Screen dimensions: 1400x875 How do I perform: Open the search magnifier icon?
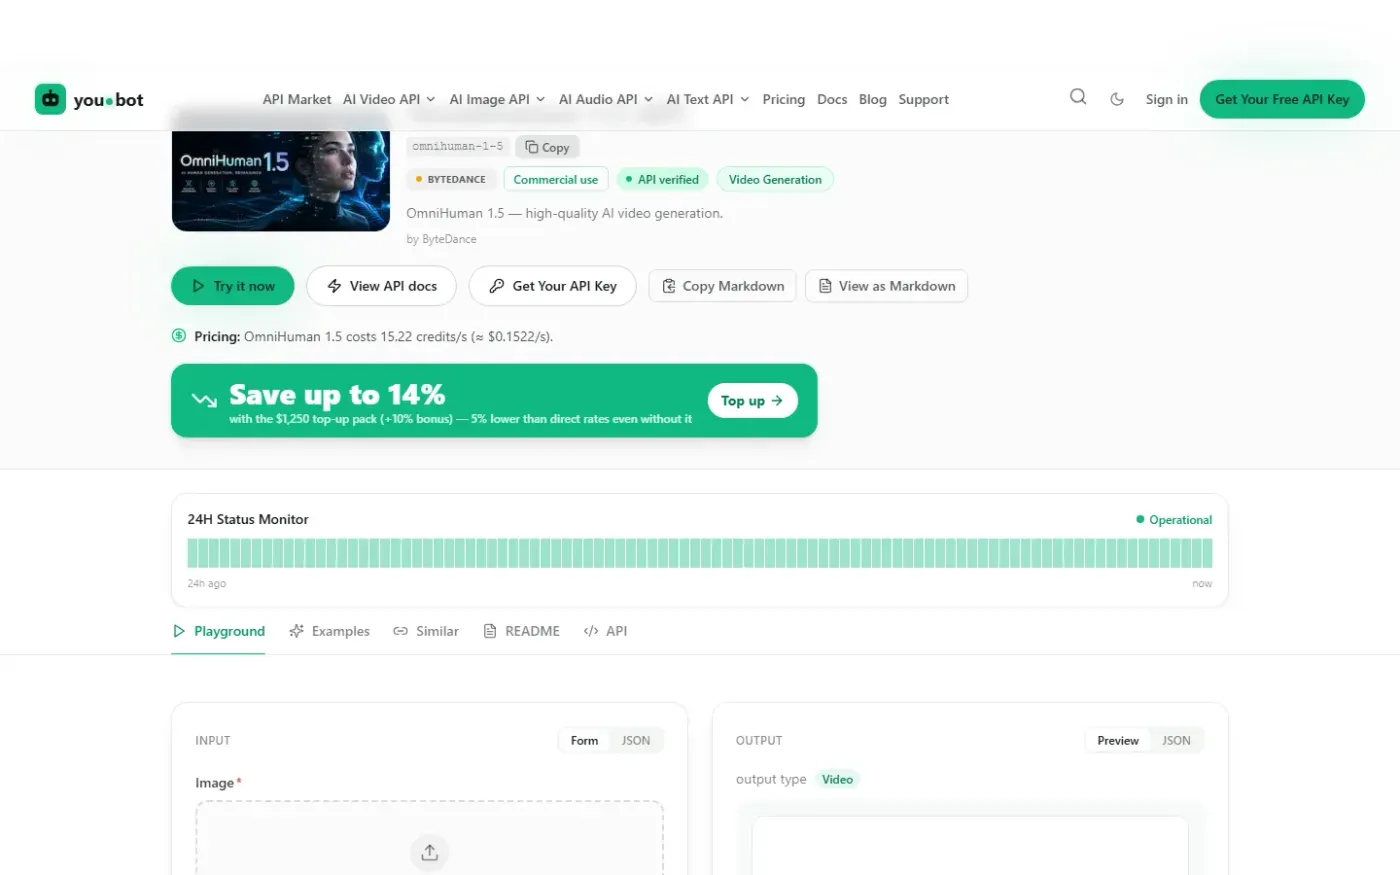1078,97
